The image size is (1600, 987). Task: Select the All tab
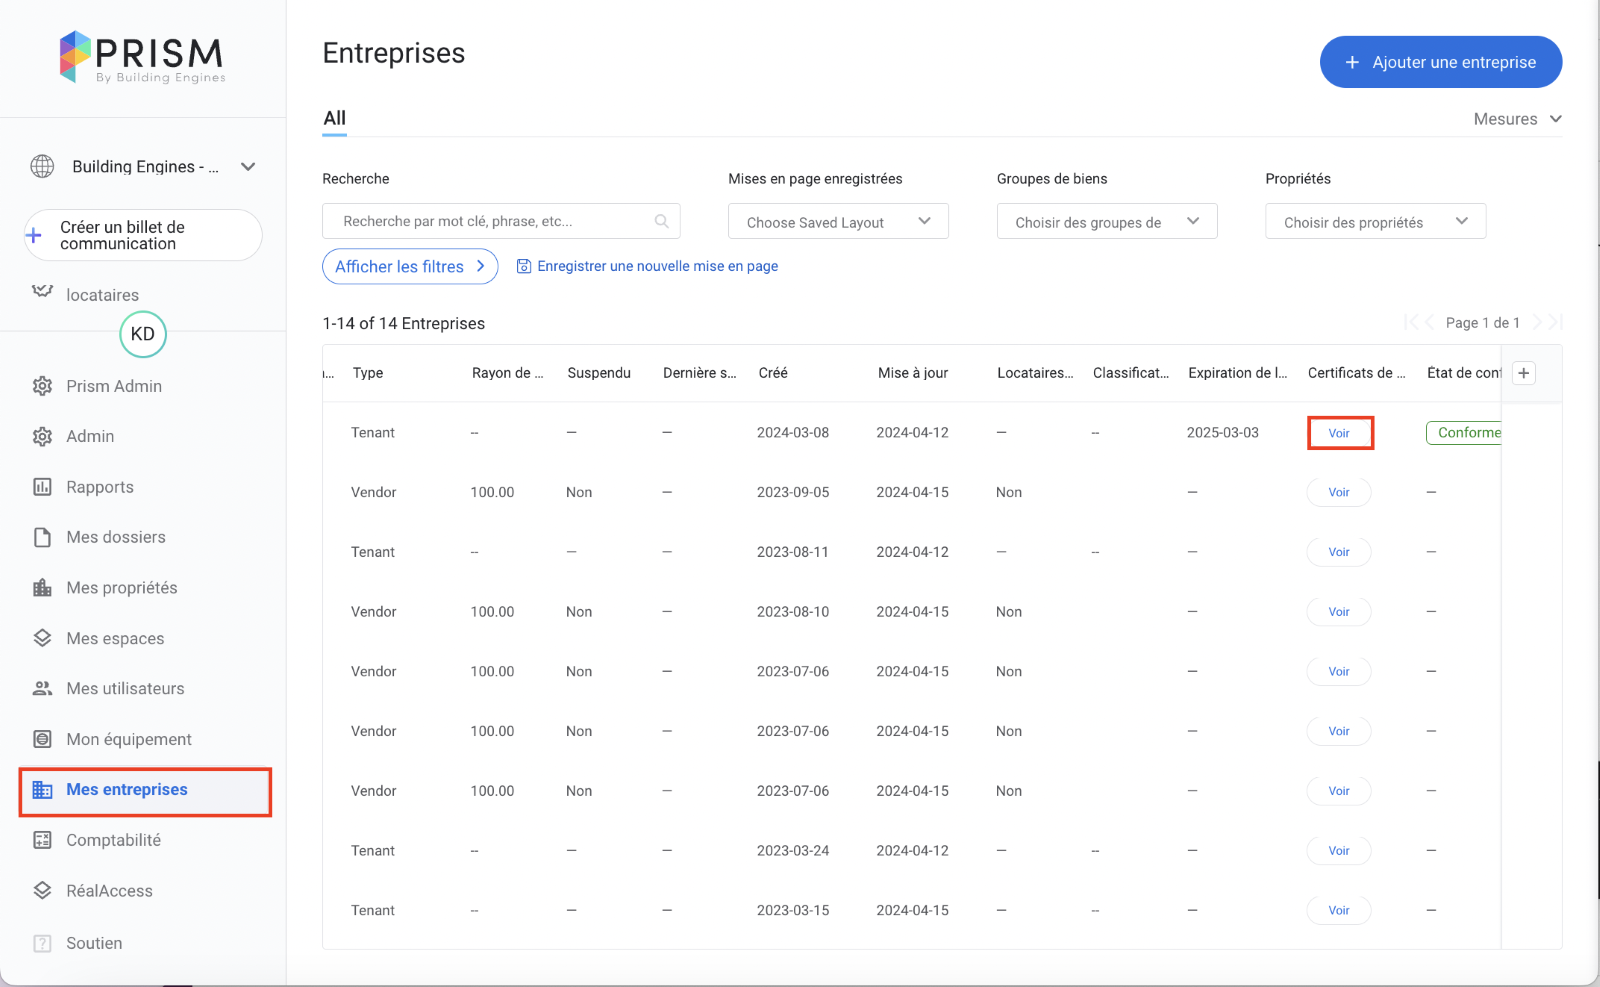click(x=334, y=118)
